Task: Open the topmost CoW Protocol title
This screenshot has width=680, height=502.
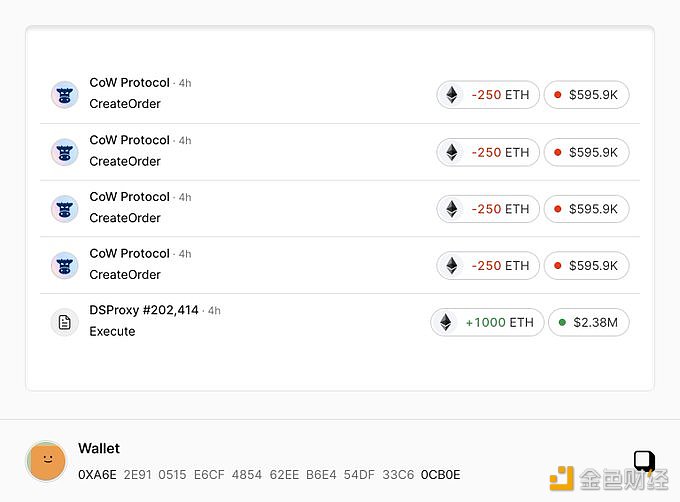Action: (129, 82)
